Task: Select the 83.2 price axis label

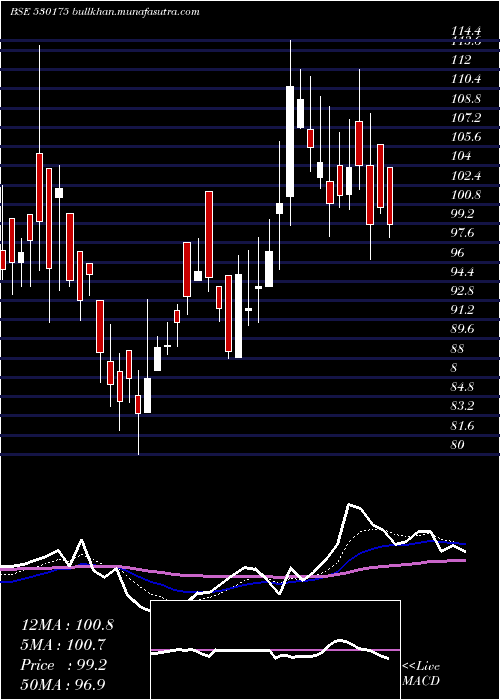Action: 463,406
